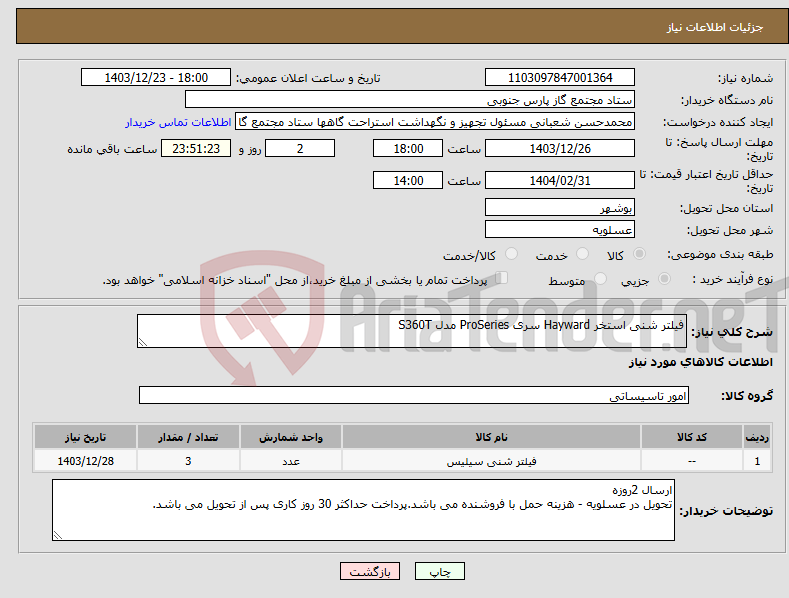Click the product name cell فیلتر شنی سیلیس
789x598 pixels.
click(492, 461)
